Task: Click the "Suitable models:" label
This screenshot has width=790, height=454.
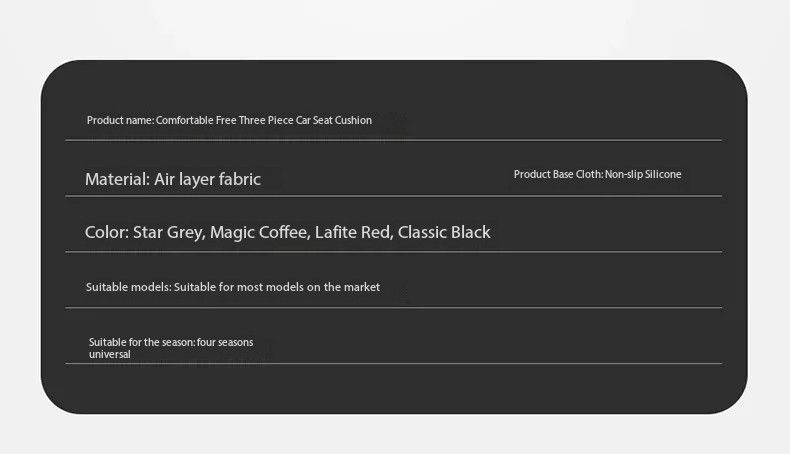Action: click(128, 287)
